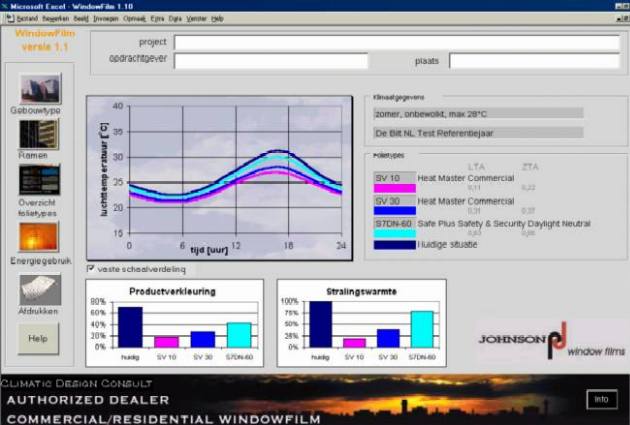Open the Gebouwtype building icon
The height and width of the screenshot is (425, 630).
[41, 88]
